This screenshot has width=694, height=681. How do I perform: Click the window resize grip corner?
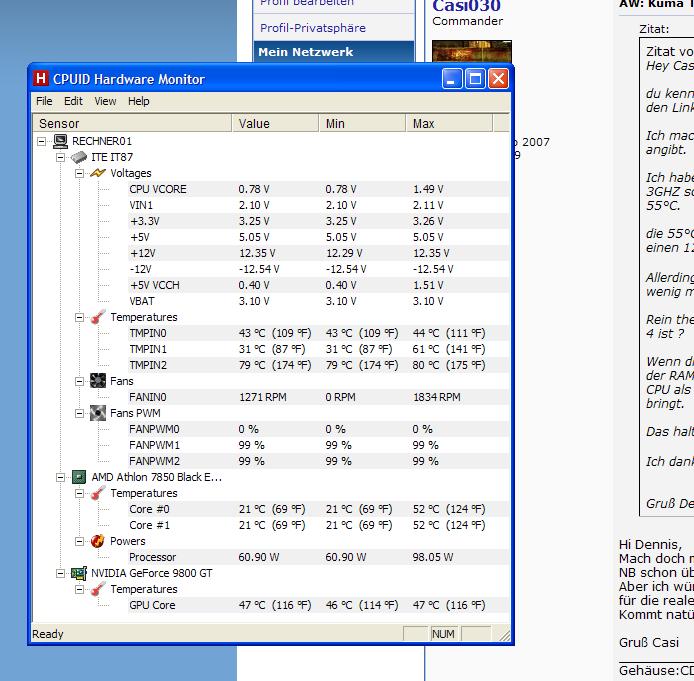click(x=504, y=635)
